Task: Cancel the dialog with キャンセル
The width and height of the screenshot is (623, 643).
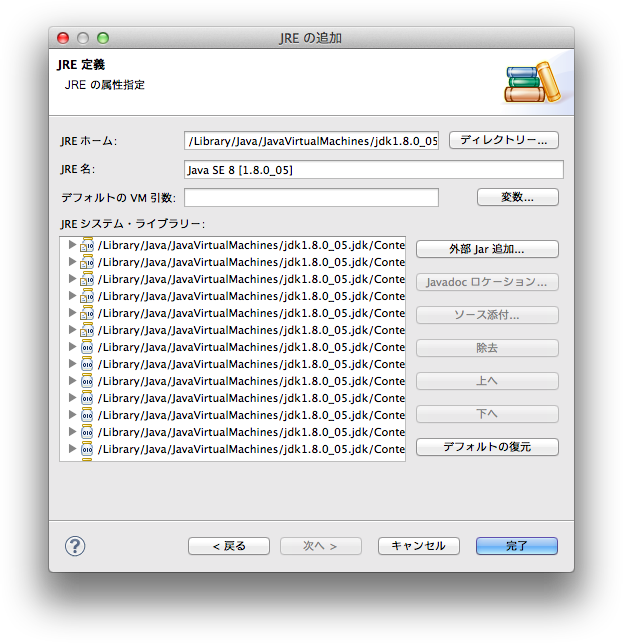Action: point(418,546)
